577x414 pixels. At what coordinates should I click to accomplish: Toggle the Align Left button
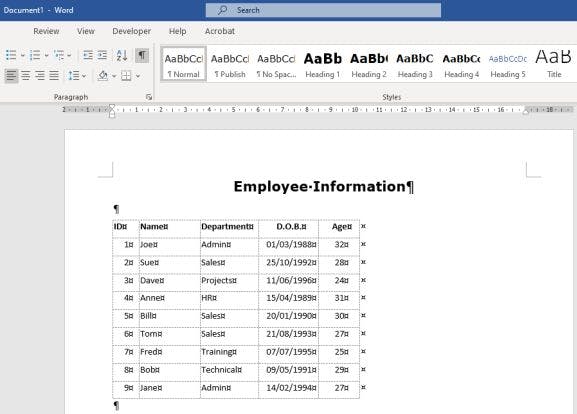11,76
